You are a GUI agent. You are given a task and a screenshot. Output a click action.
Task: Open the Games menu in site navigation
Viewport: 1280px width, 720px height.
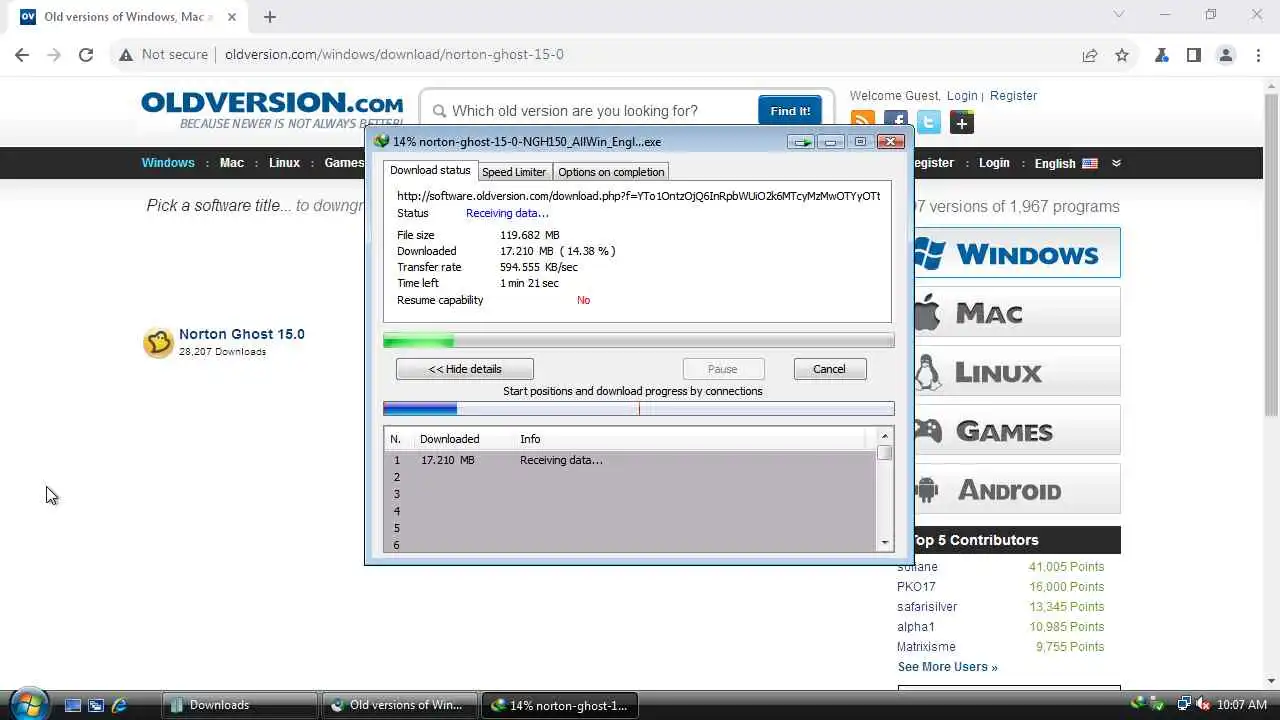(x=344, y=163)
